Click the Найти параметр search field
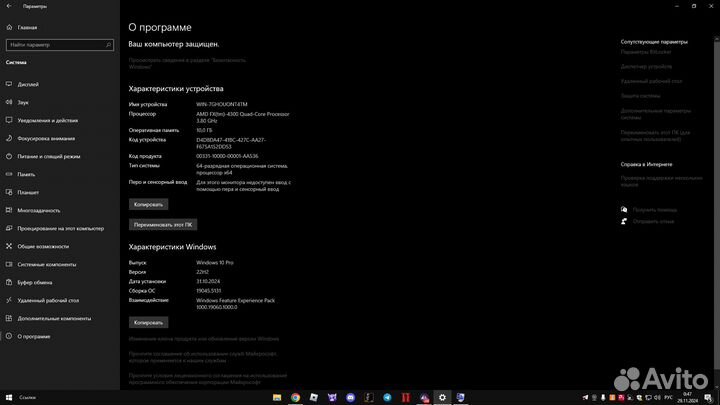This screenshot has height=405, width=720. (x=56, y=45)
